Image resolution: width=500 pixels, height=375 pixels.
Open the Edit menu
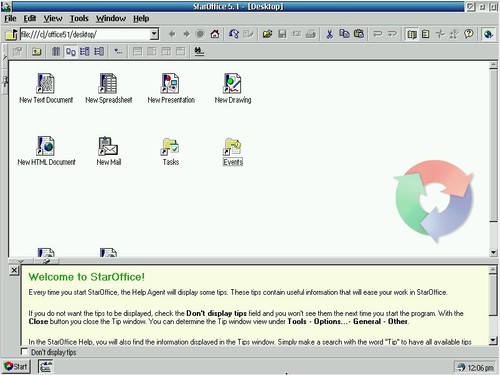(30, 18)
